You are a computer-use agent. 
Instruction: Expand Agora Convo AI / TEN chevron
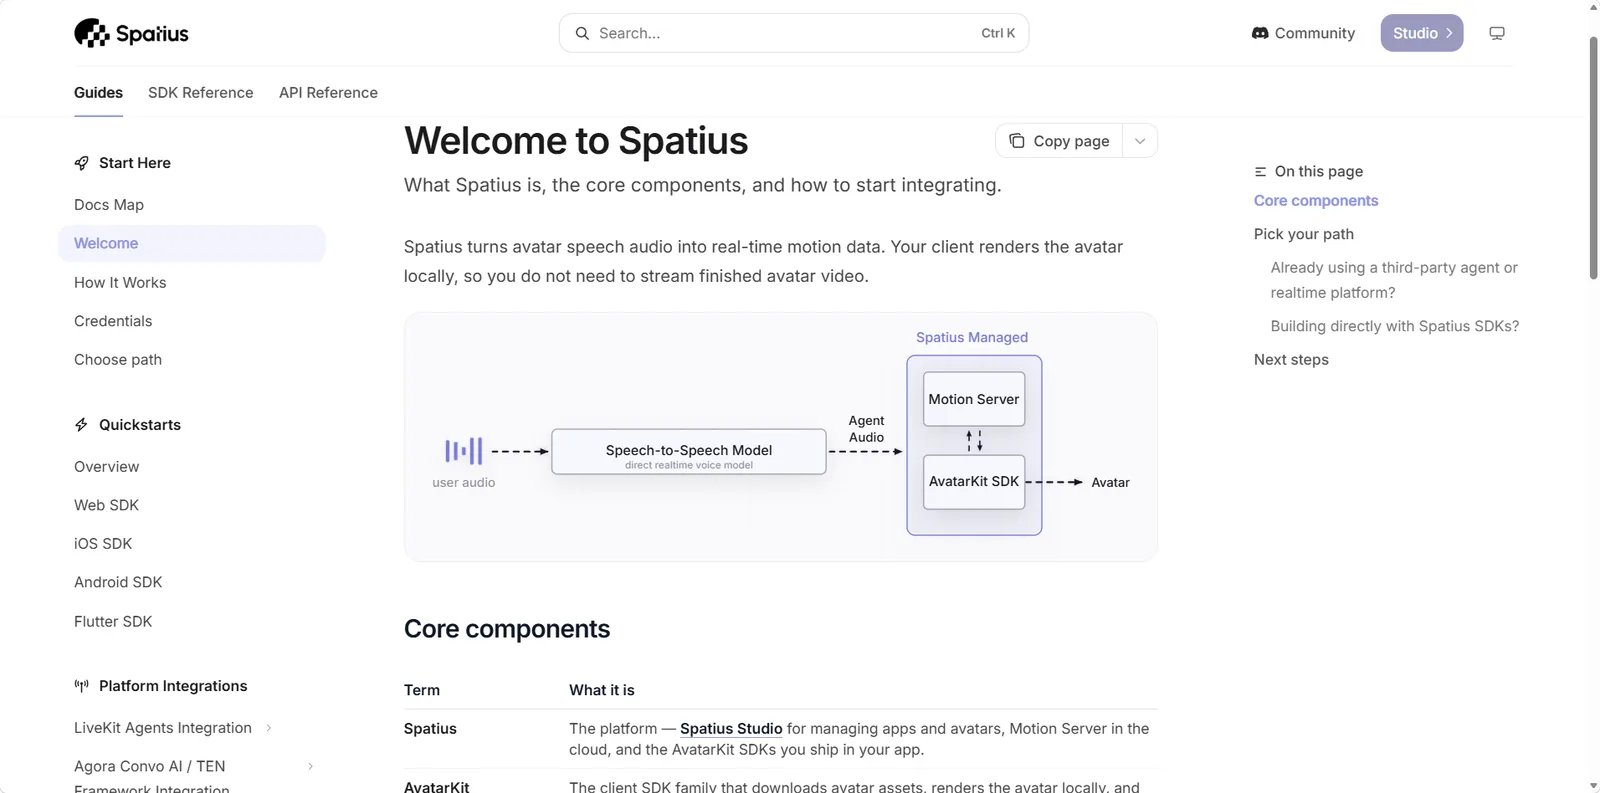tap(310, 766)
